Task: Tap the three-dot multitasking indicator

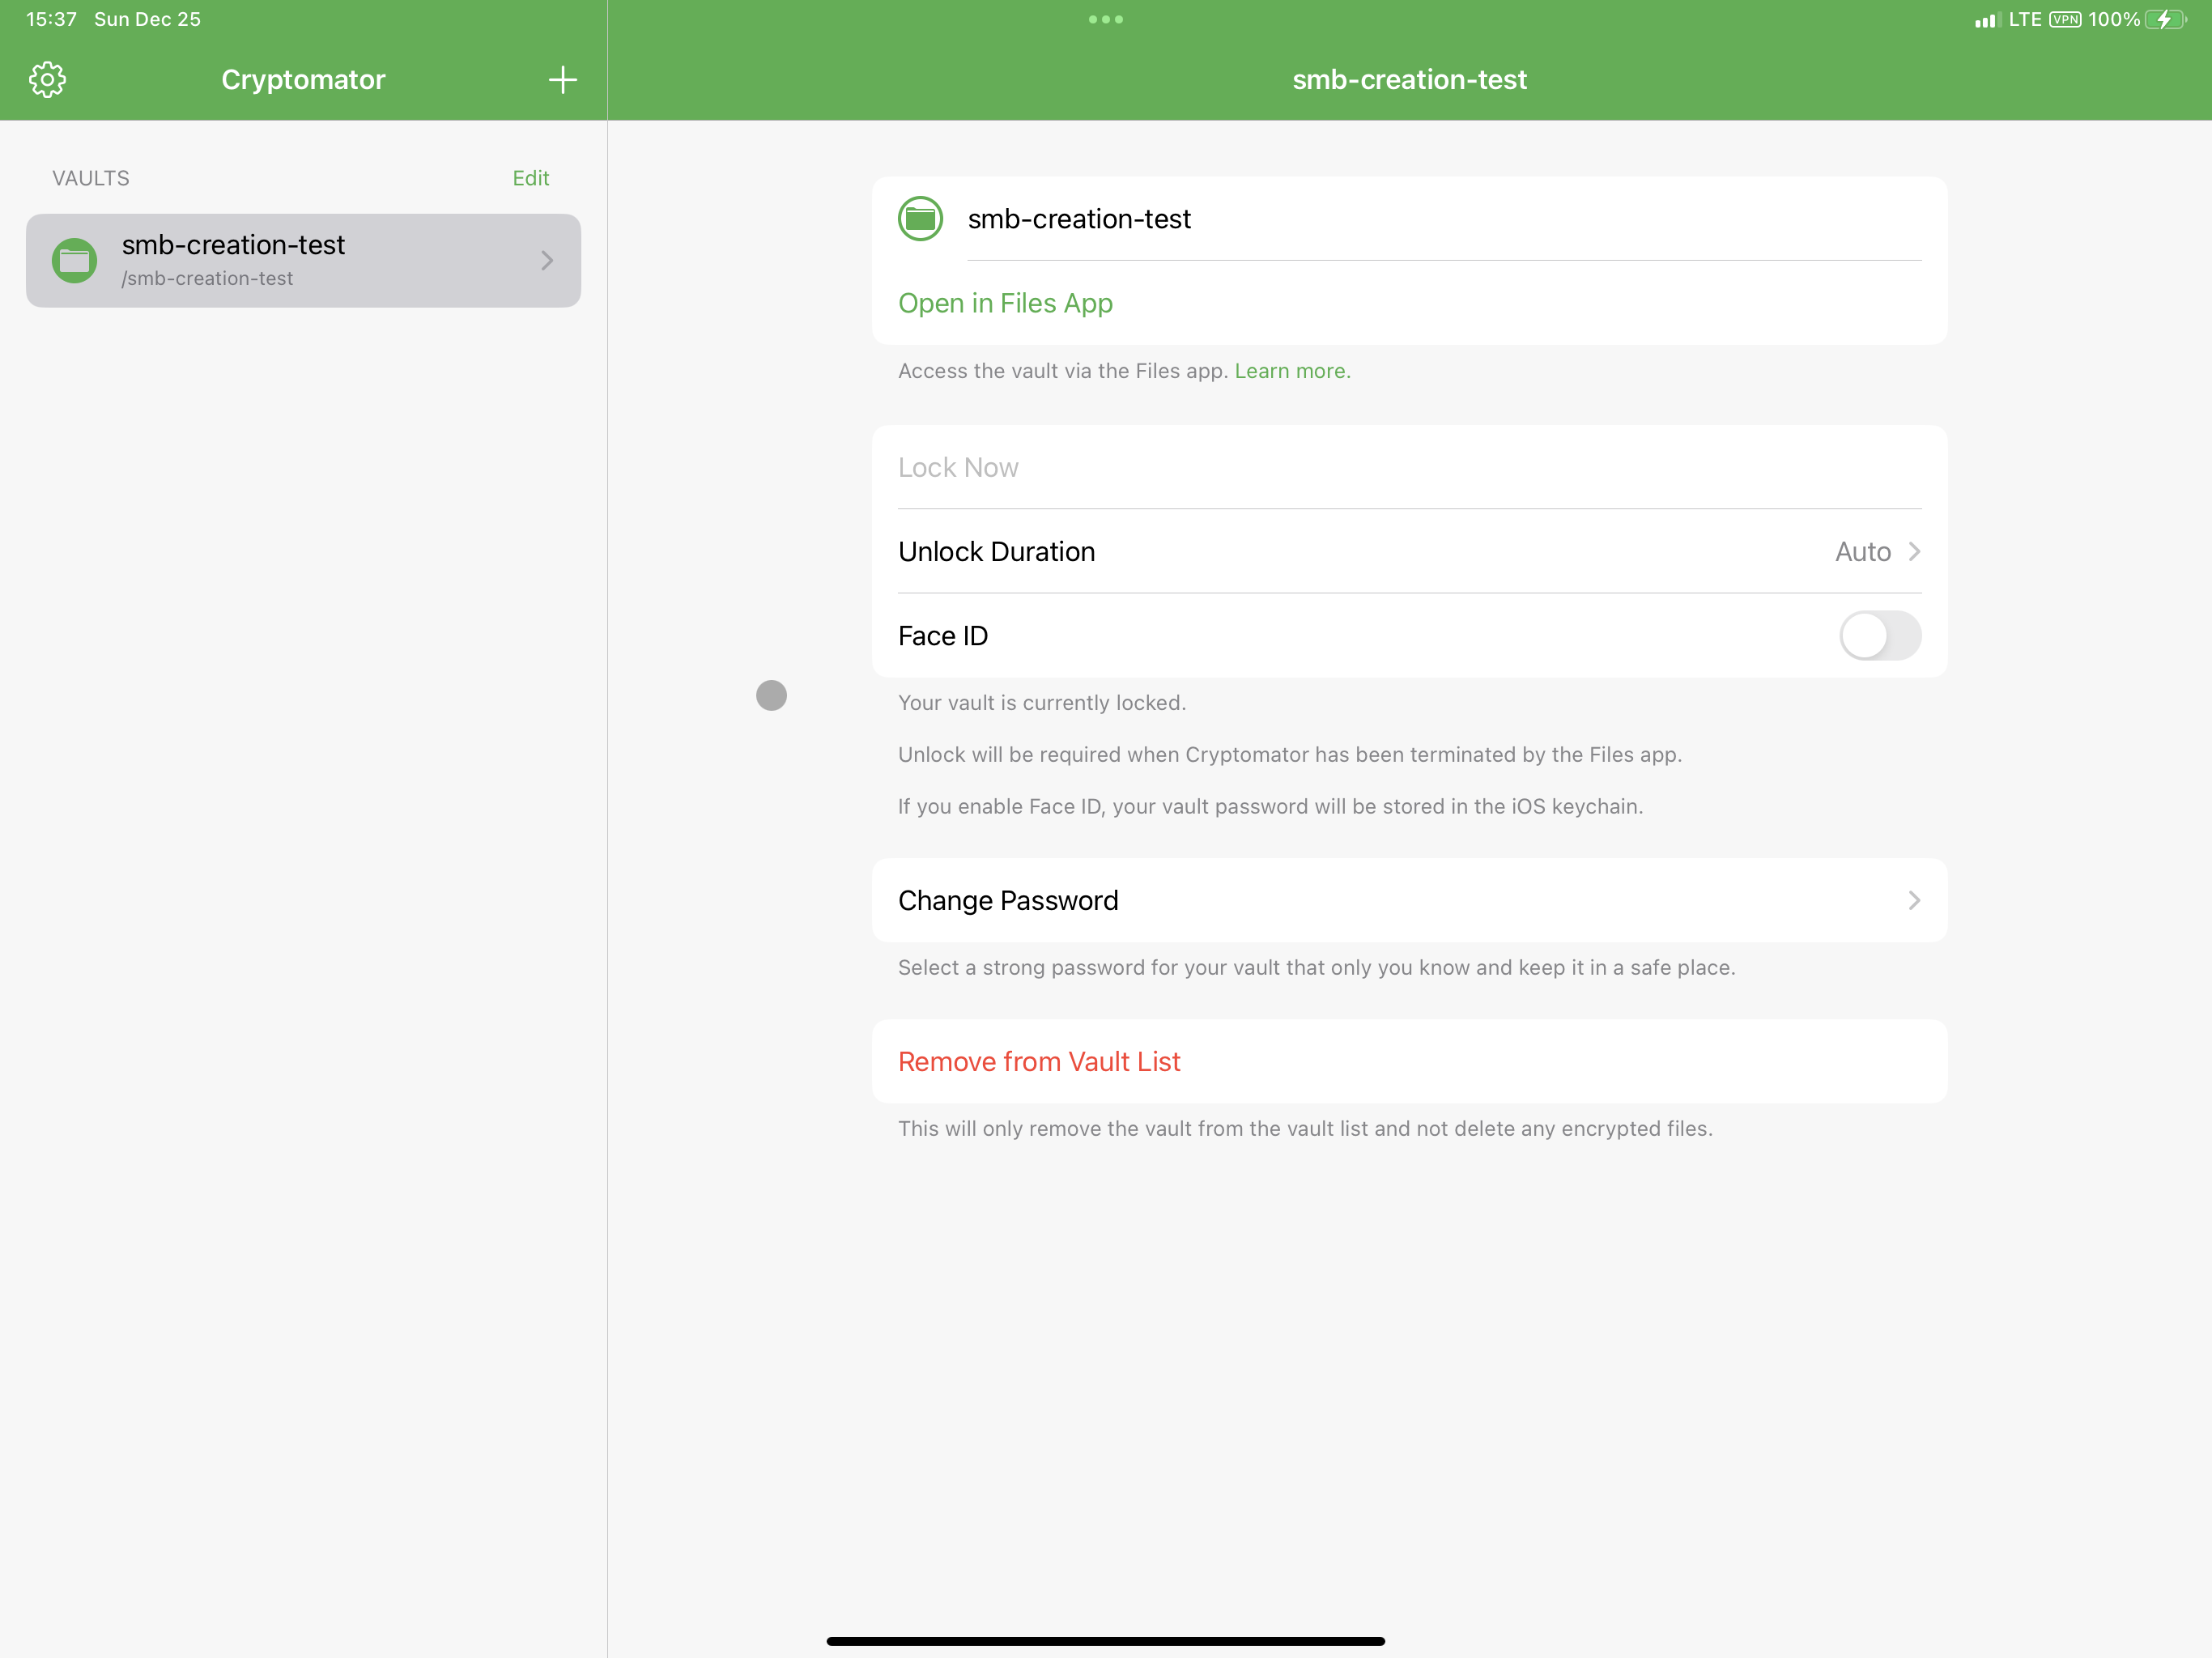Action: [x=1105, y=19]
